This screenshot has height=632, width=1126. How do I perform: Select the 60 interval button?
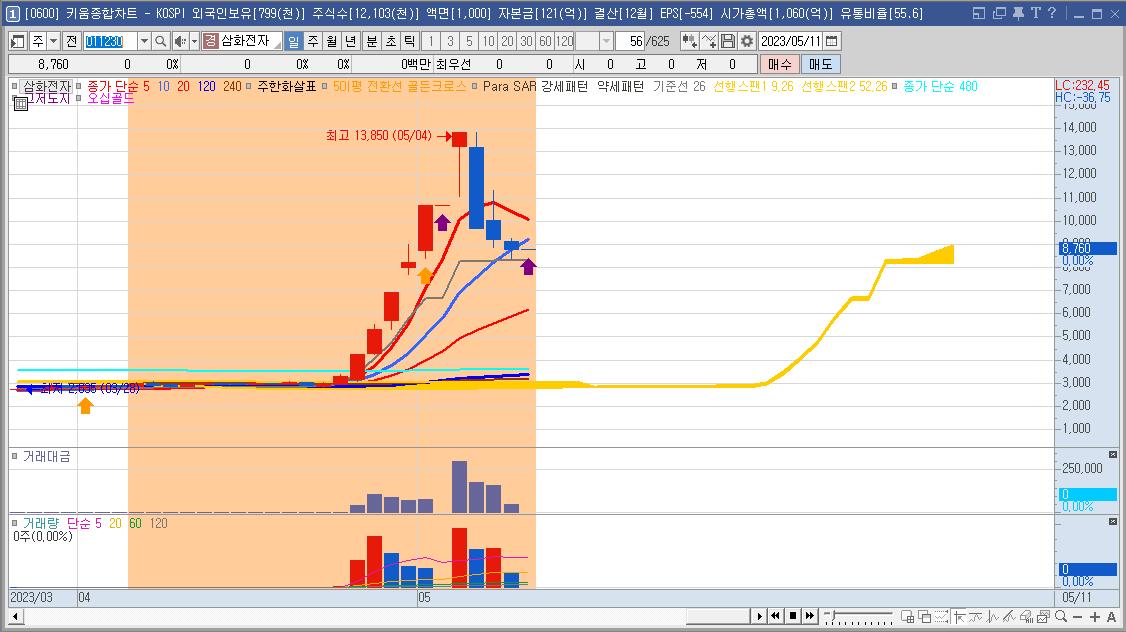click(546, 42)
